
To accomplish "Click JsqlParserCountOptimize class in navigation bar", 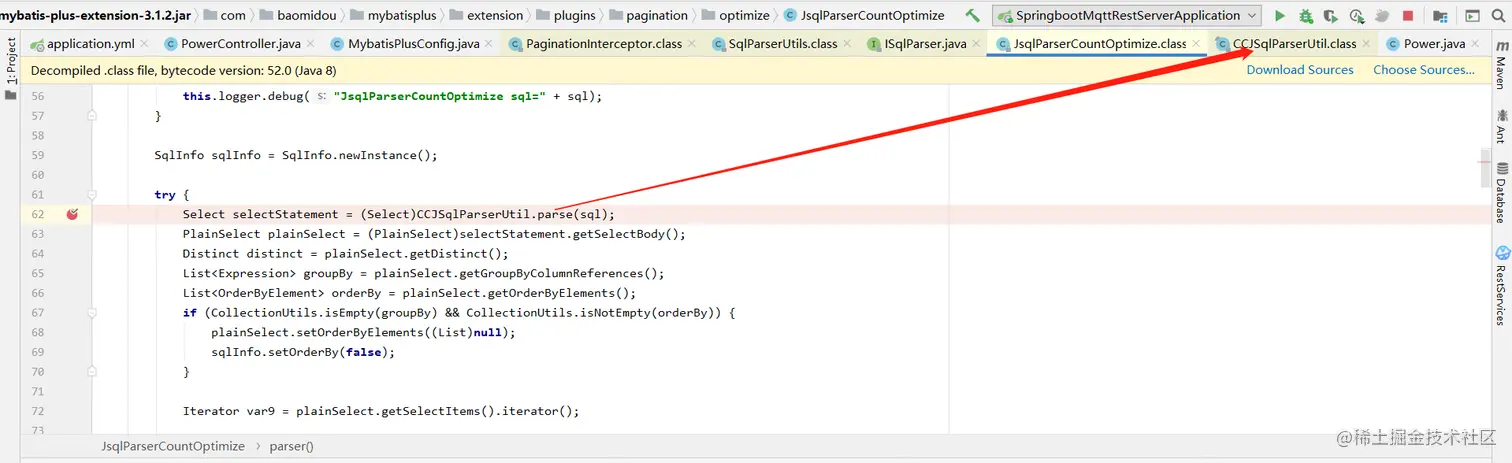I will 865,16.
